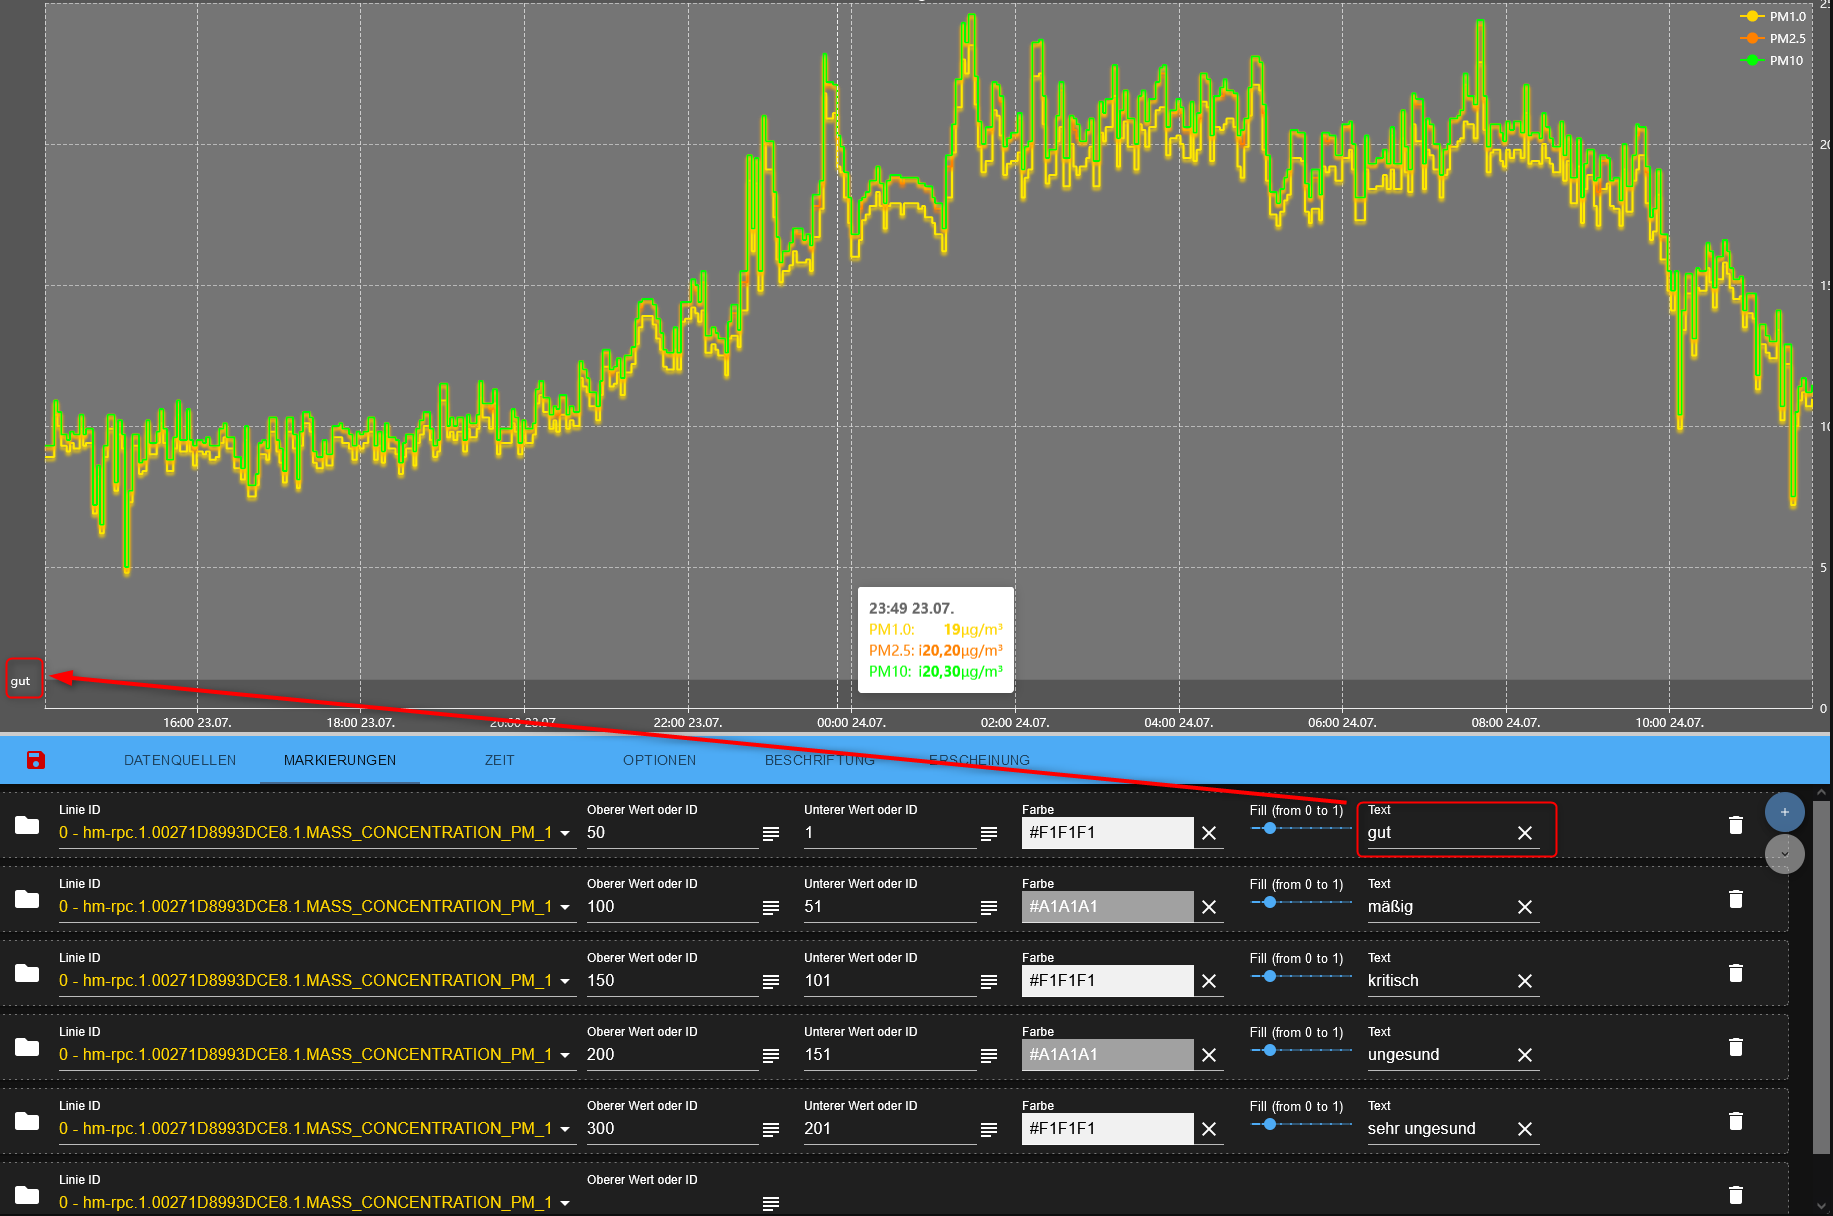Open the ZEIT tab
Image resolution: width=1833 pixels, height=1216 pixels.
click(500, 760)
